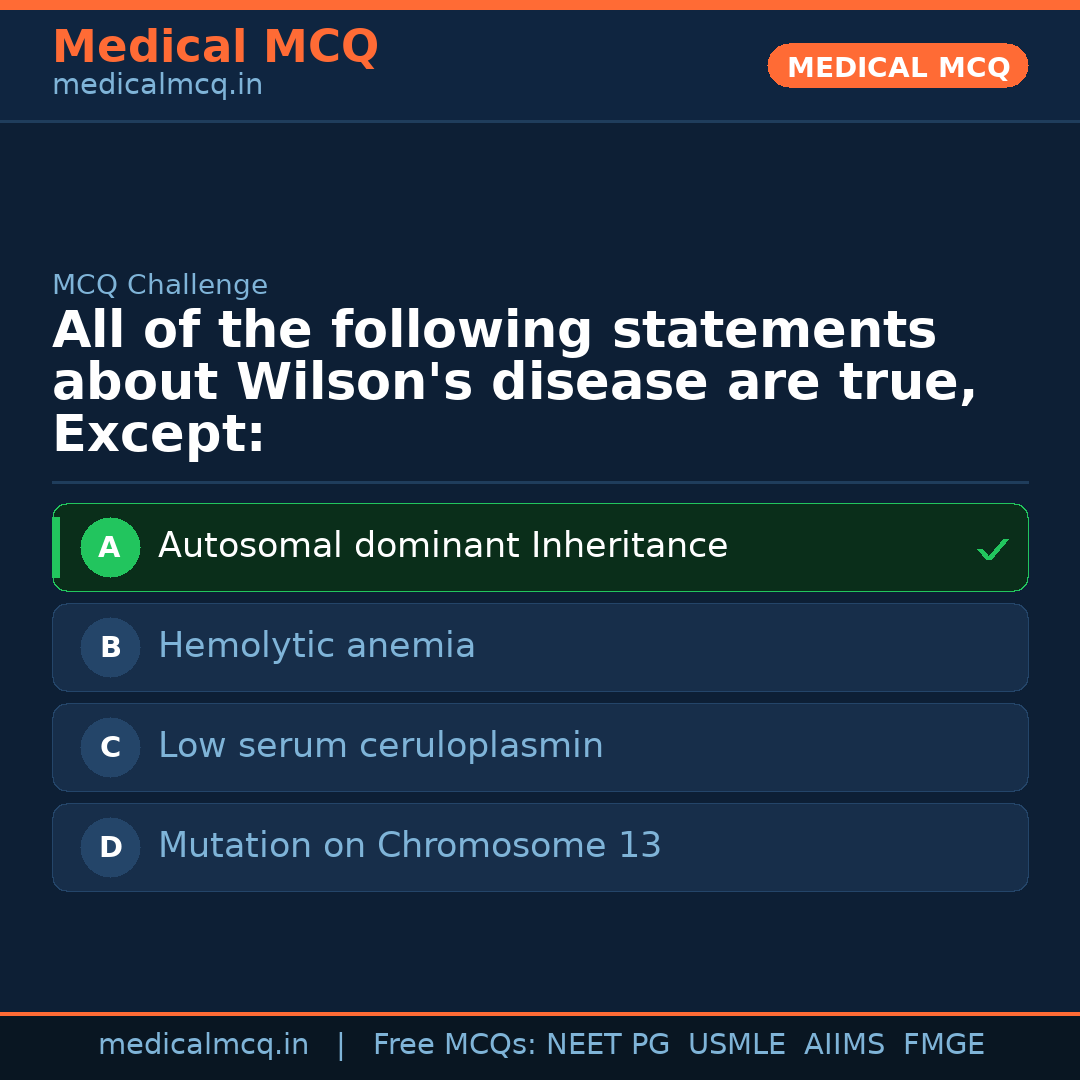Click the "C" letter circle

click(x=110, y=747)
